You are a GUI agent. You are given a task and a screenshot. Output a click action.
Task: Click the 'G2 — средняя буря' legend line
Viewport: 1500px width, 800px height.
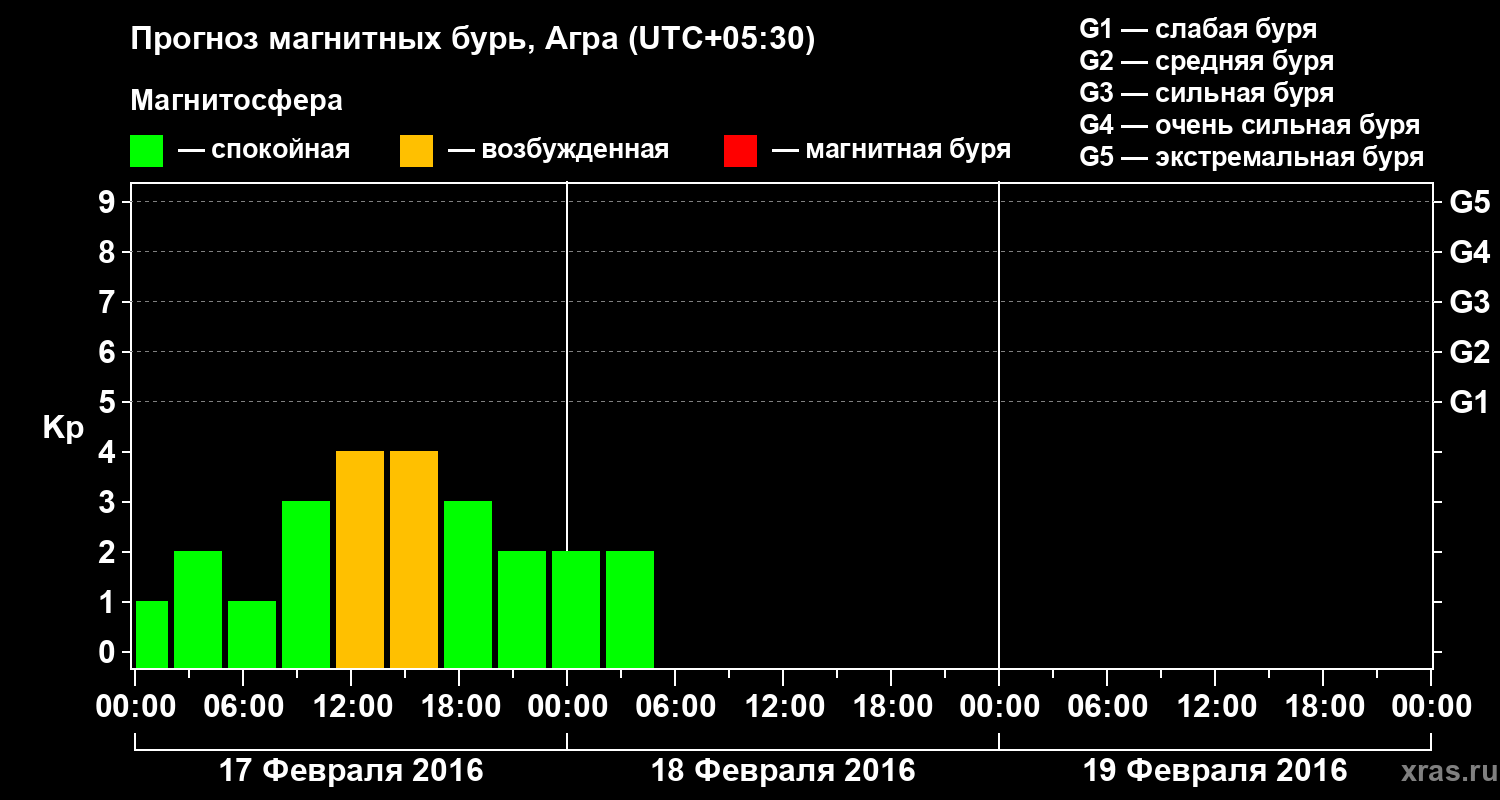(x=1207, y=61)
